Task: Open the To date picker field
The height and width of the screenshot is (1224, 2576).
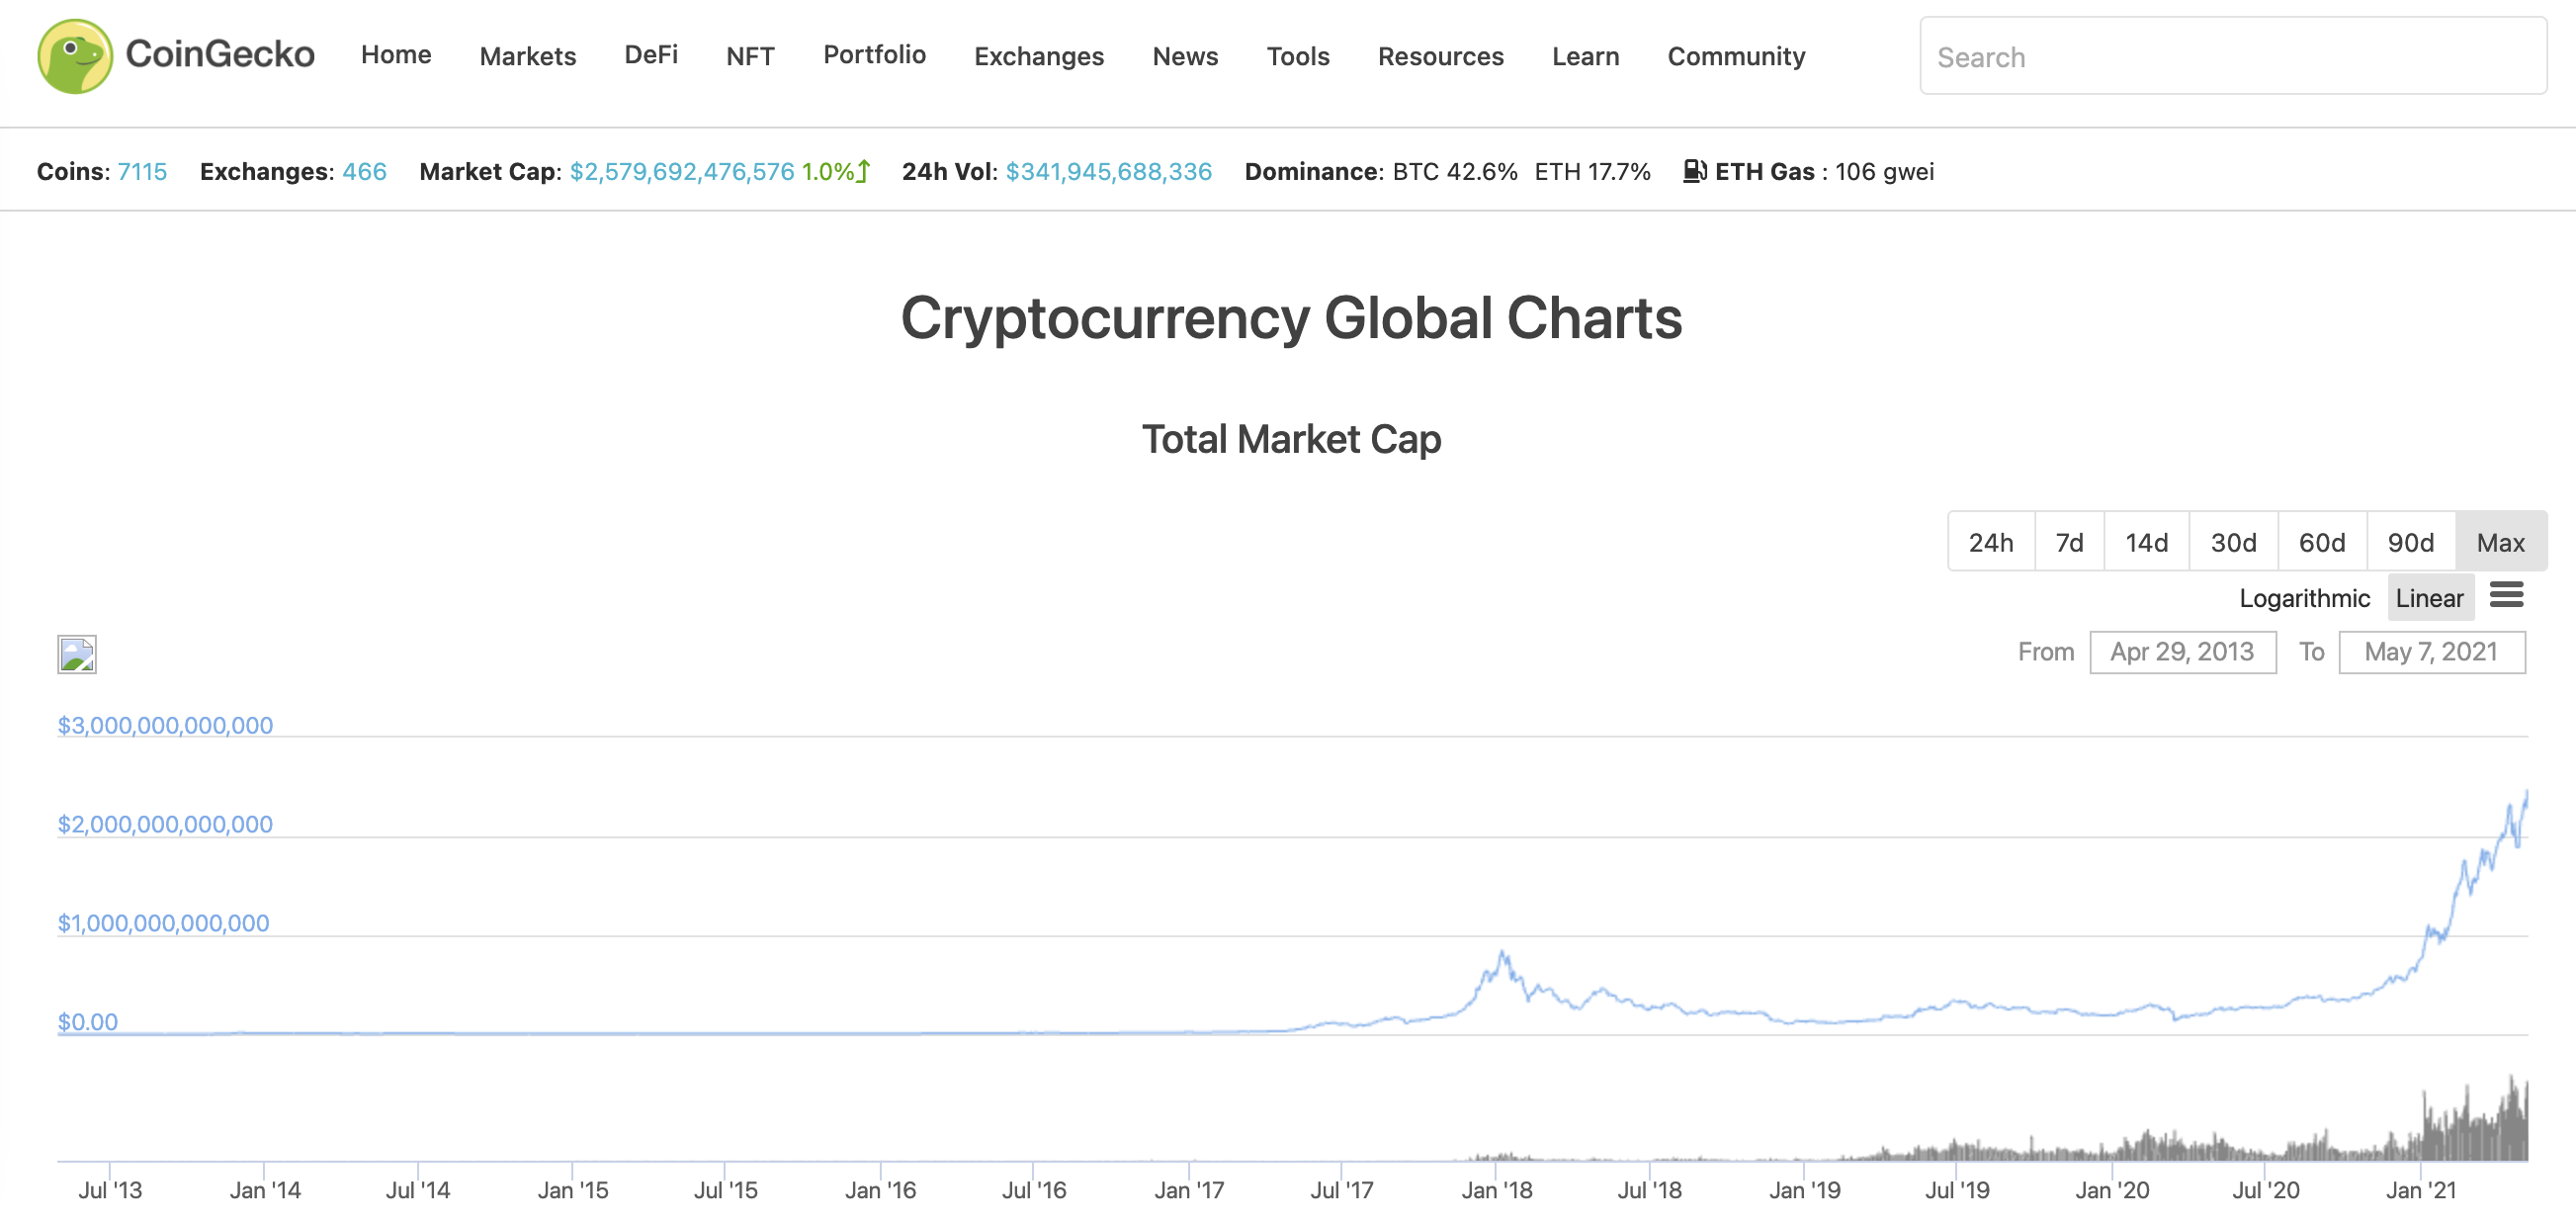Action: click(x=2431, y=652)
